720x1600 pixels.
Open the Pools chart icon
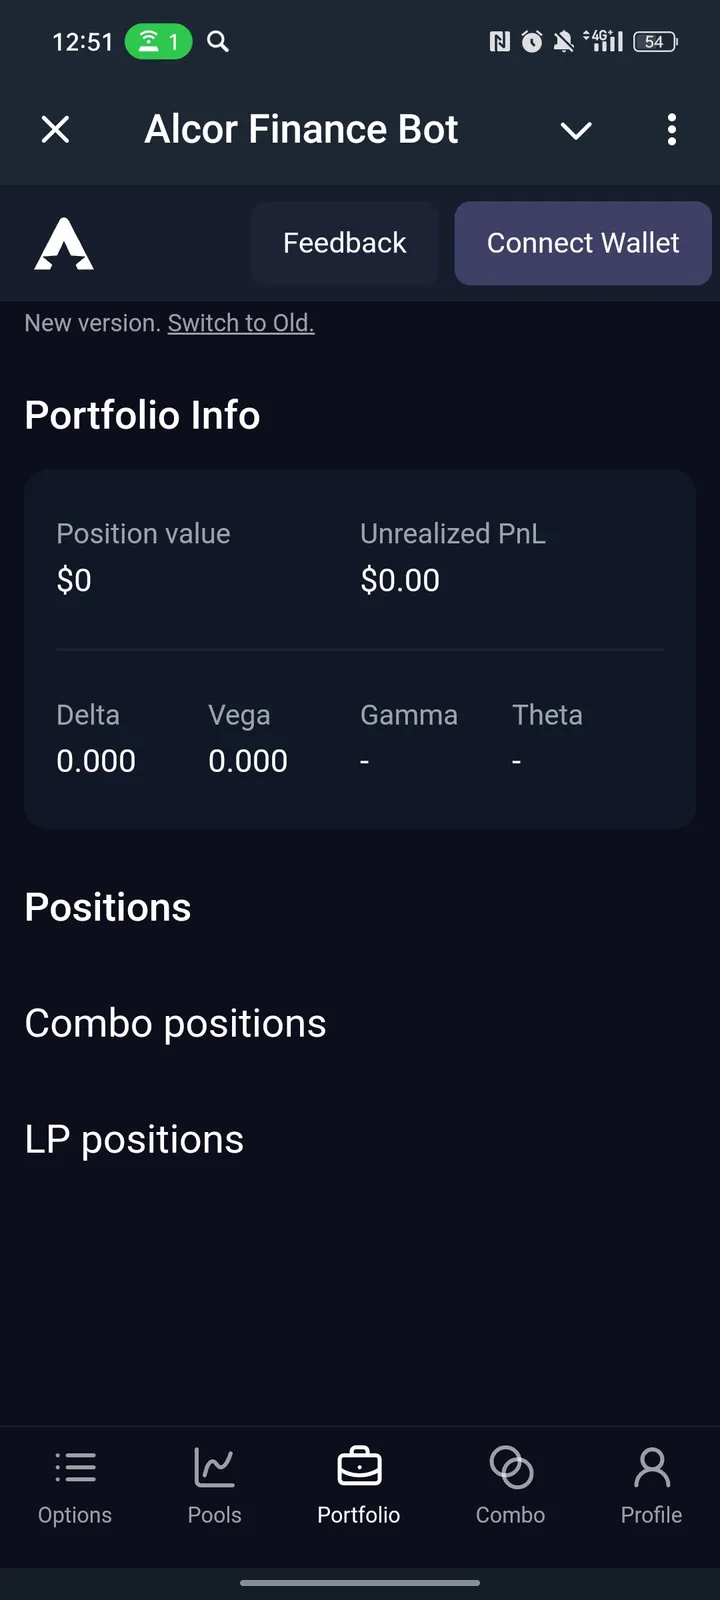(x=214, y=1468)
